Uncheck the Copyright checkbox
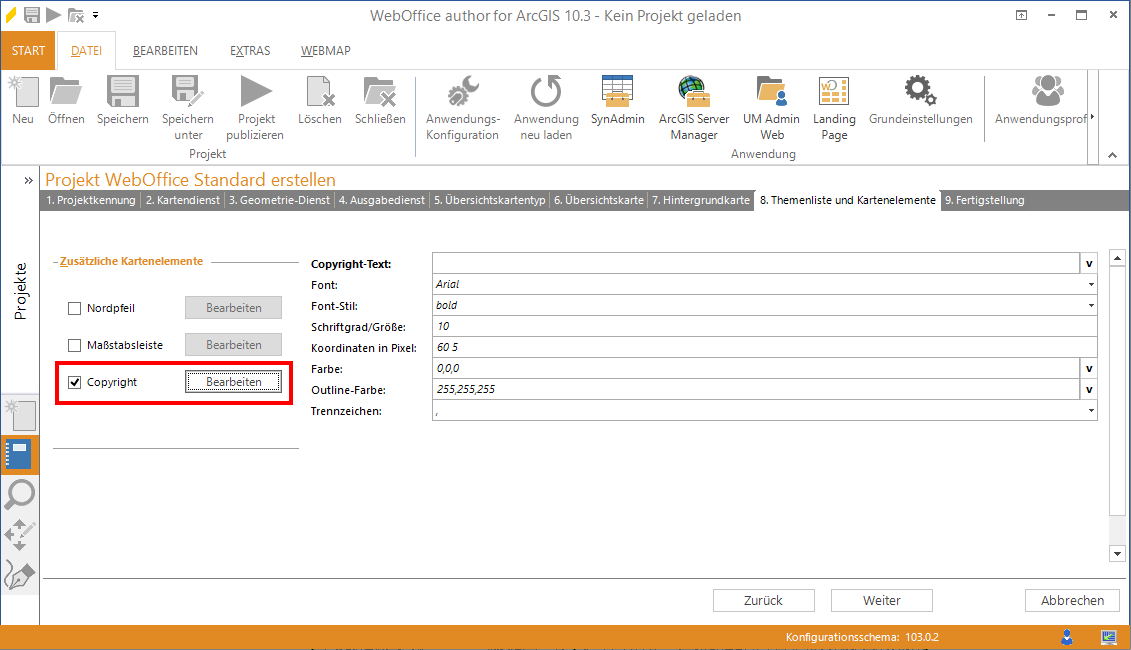 74,382
